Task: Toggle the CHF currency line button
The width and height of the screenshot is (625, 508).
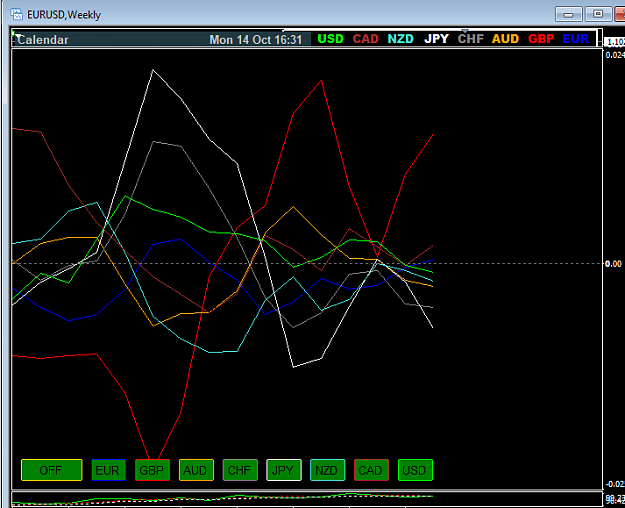Action: point(240,470)
